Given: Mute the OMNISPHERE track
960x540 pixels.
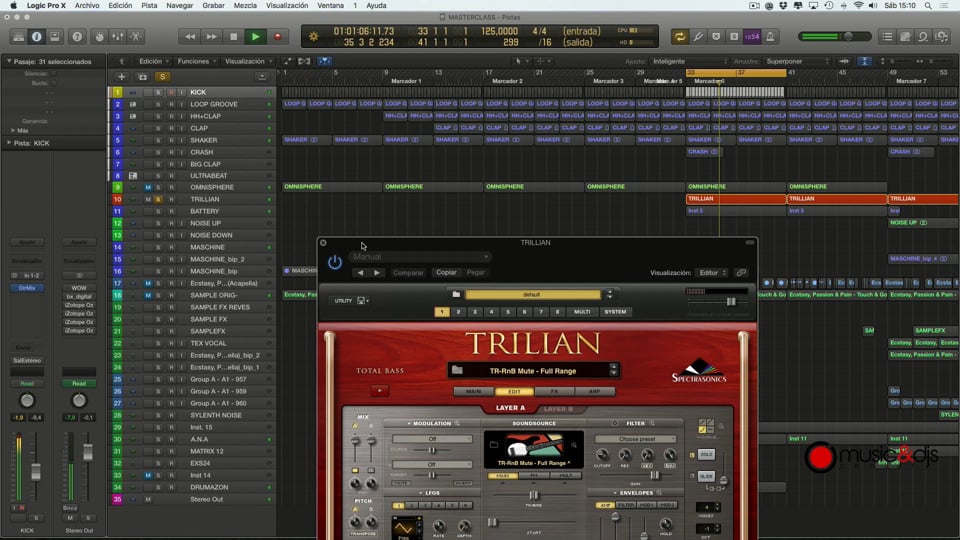Looking at the screenshot, I should (148, 187).
